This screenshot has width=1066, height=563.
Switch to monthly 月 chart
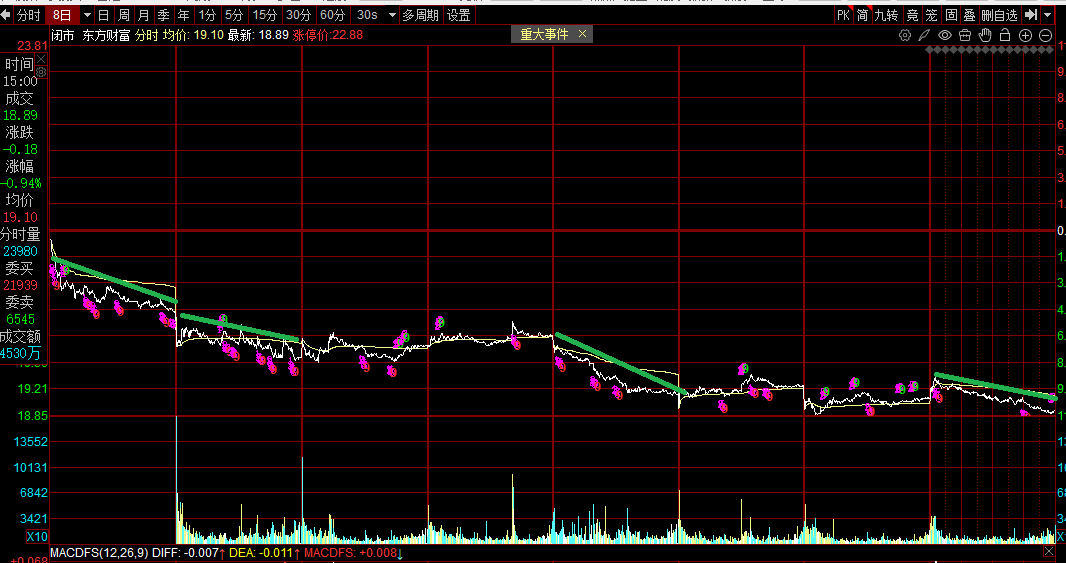[x=143, y=15]
